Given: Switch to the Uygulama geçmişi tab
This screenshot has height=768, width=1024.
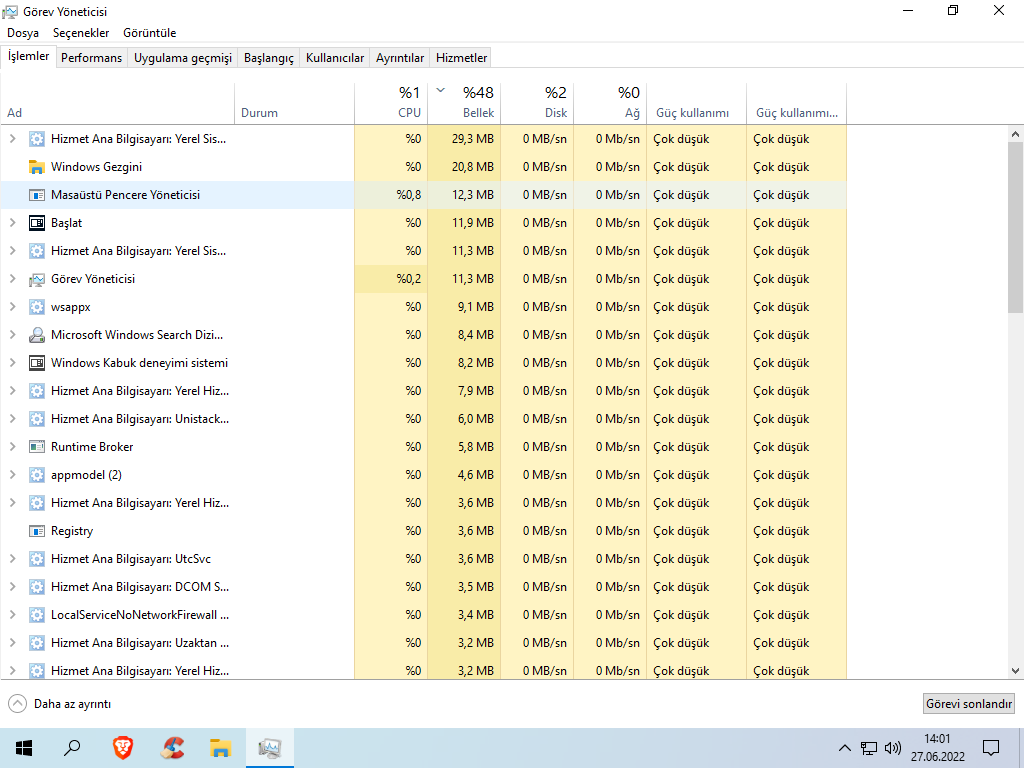Looking at the screenshot, I should (x=183, y=58).
